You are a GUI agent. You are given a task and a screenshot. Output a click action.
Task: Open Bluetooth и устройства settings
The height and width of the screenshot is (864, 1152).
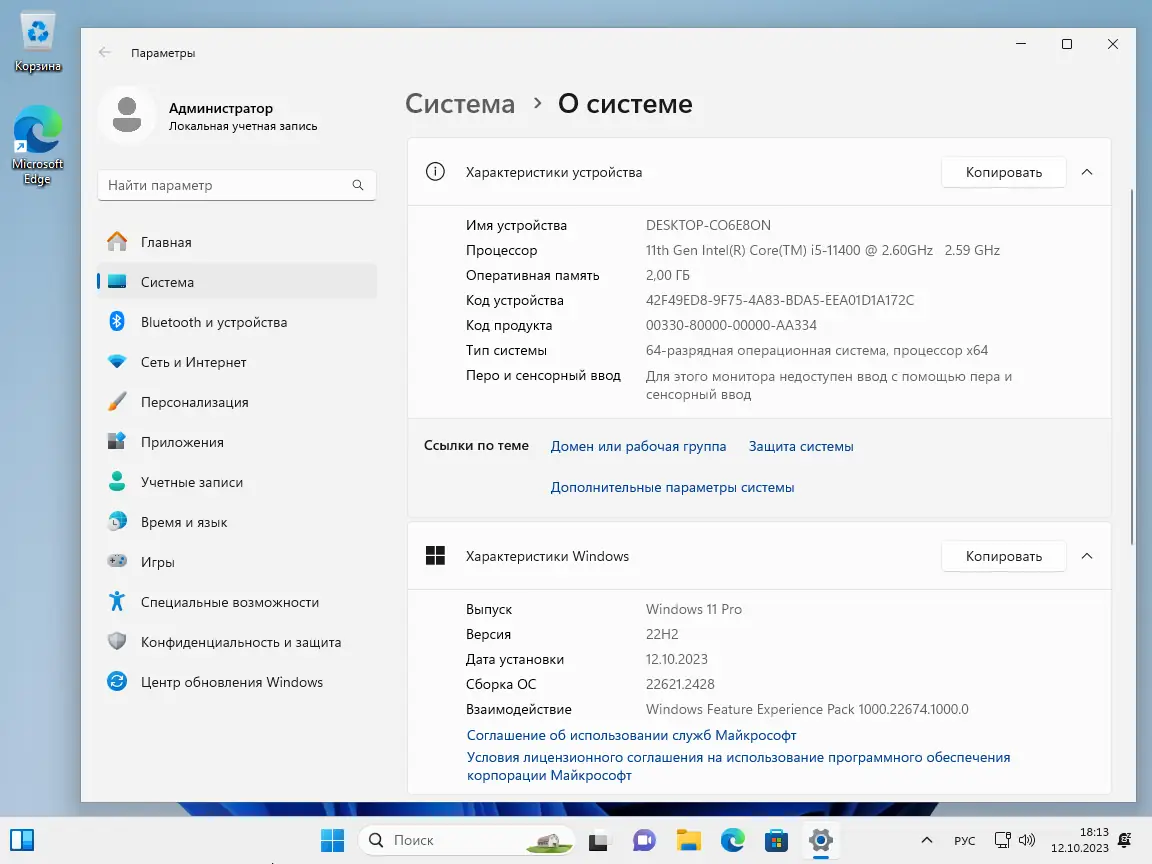[237, 322]
